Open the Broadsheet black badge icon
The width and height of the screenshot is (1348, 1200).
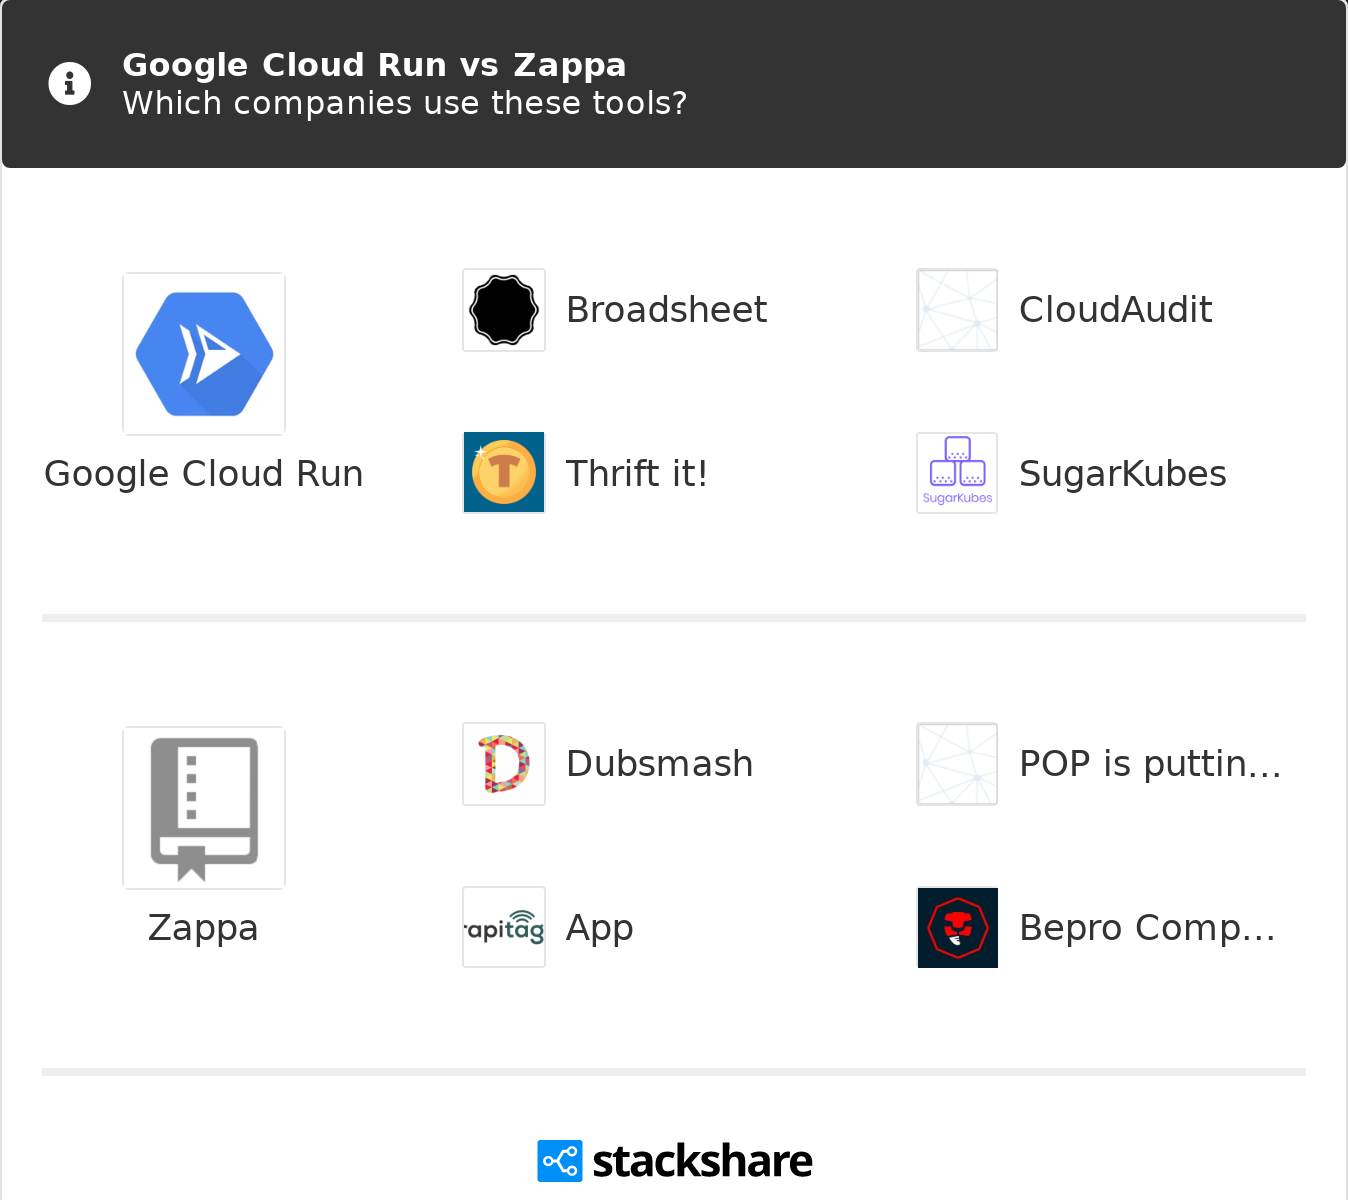click(x=504, y=310)
